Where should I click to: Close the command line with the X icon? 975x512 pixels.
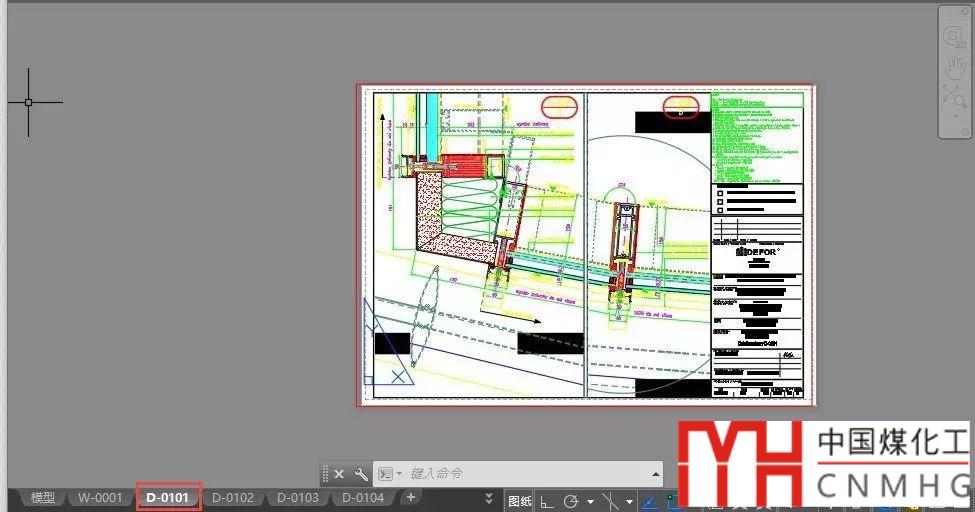tap(339, 474)
